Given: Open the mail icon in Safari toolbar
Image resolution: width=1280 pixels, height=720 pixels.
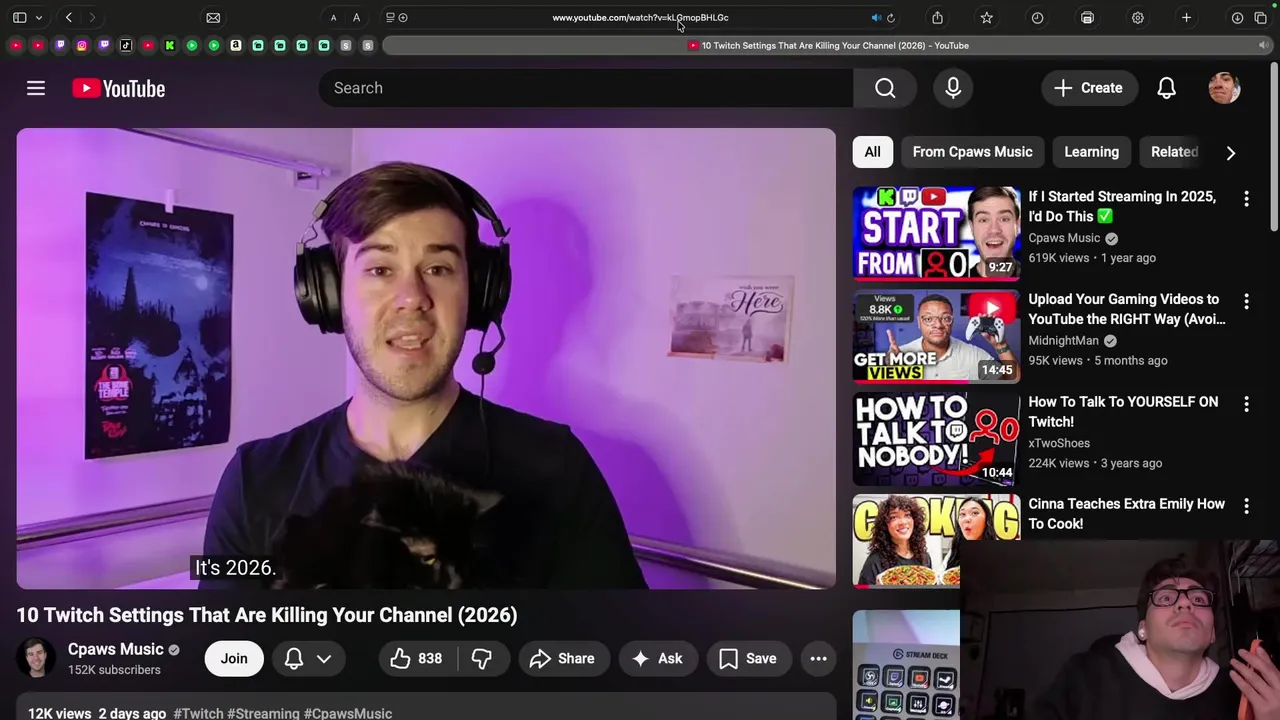Looking at the screenshot, I should [213, 17].
